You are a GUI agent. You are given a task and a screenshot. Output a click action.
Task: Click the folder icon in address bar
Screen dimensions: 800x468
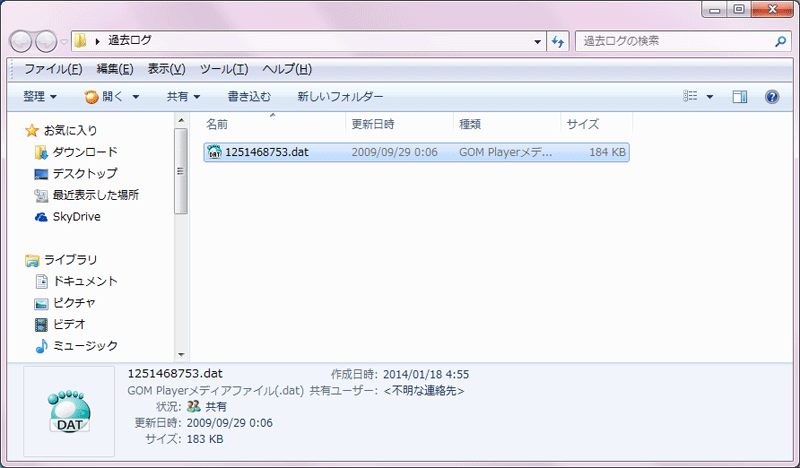coord(80,40)
